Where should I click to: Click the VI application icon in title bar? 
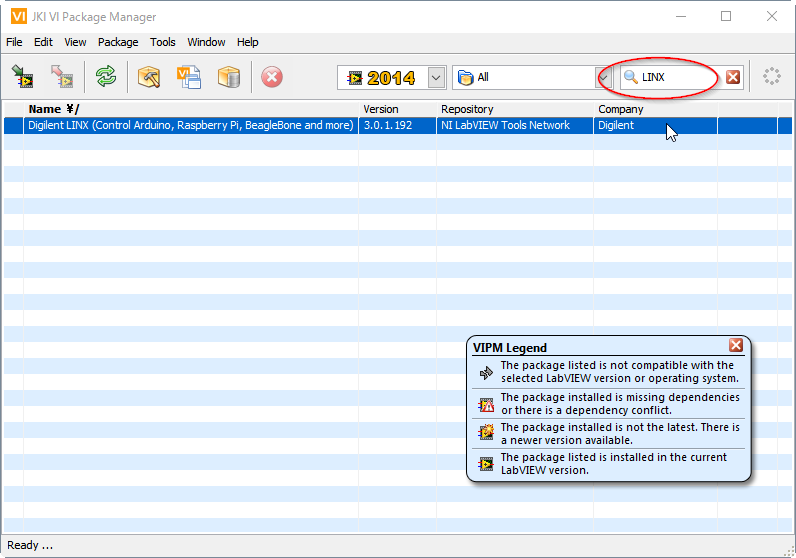(19, 17)
